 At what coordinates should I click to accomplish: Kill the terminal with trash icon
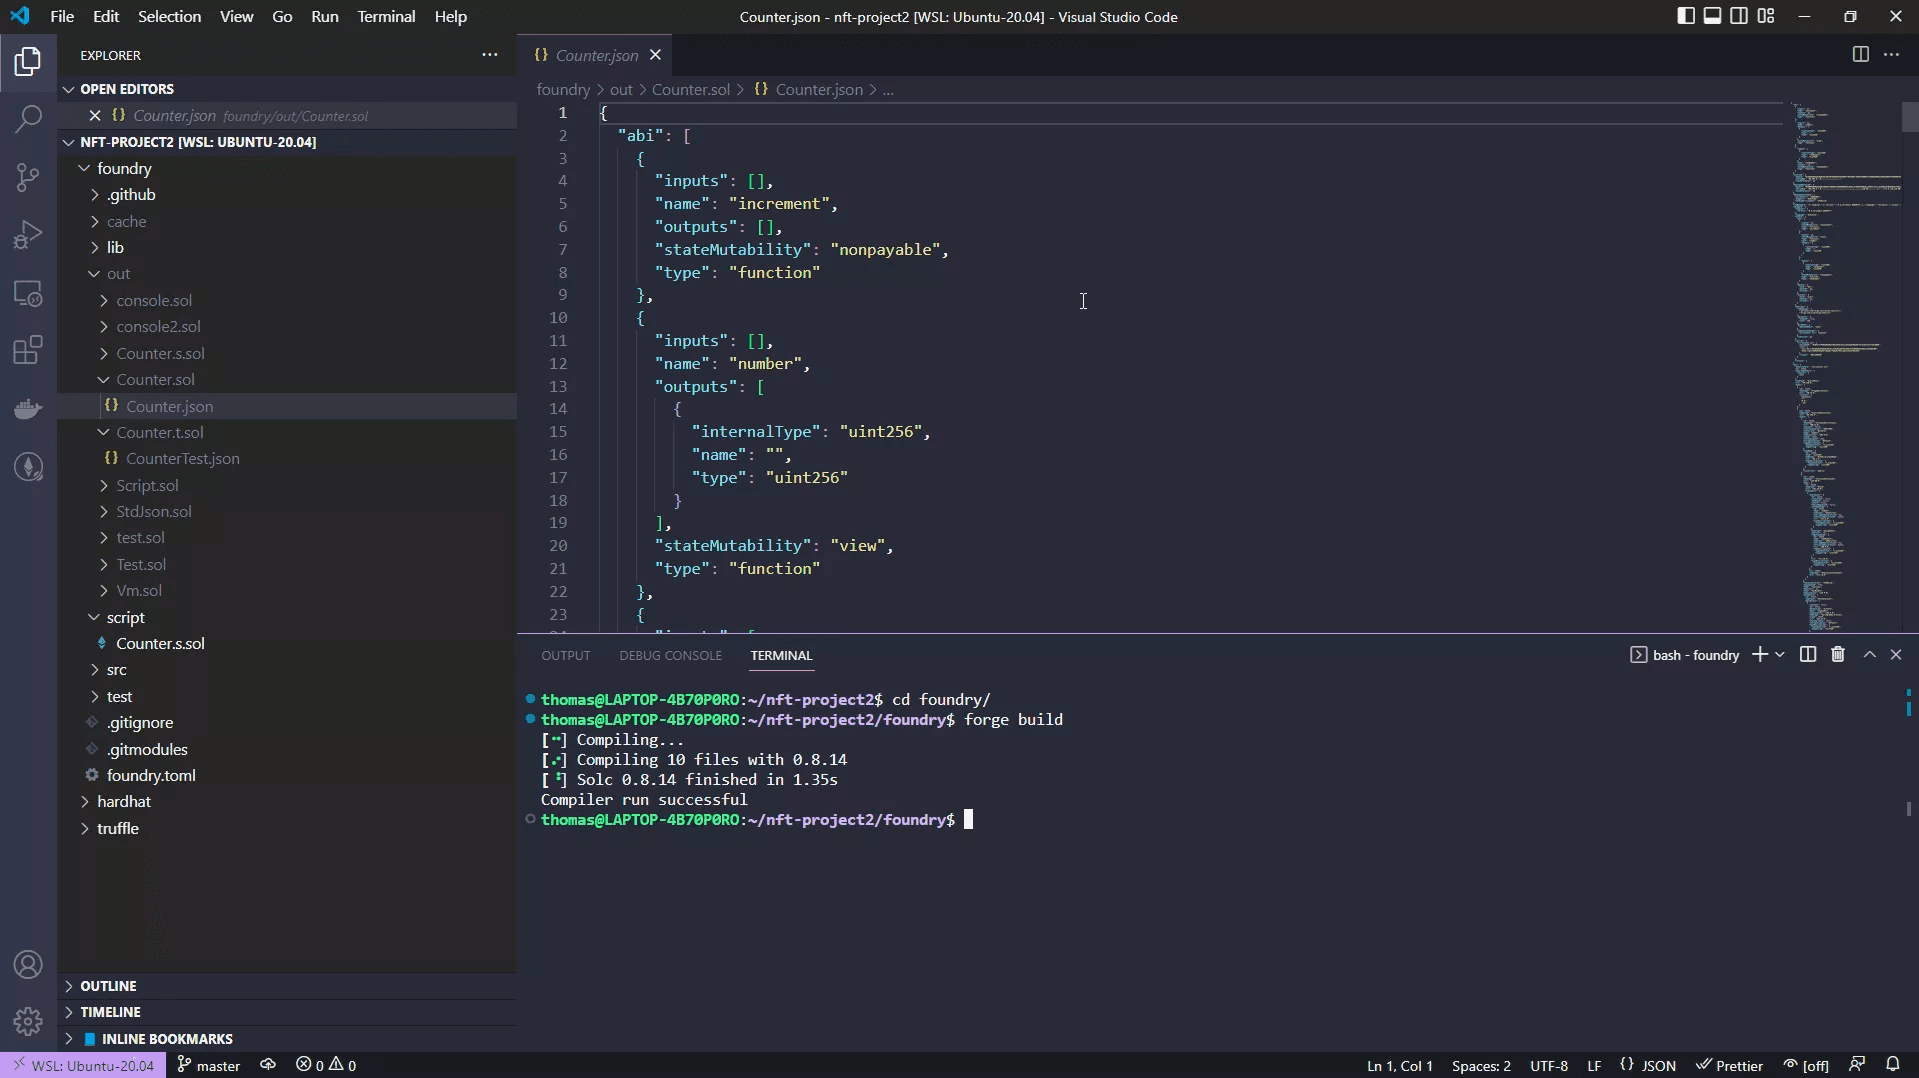[x=1838, y=655]
